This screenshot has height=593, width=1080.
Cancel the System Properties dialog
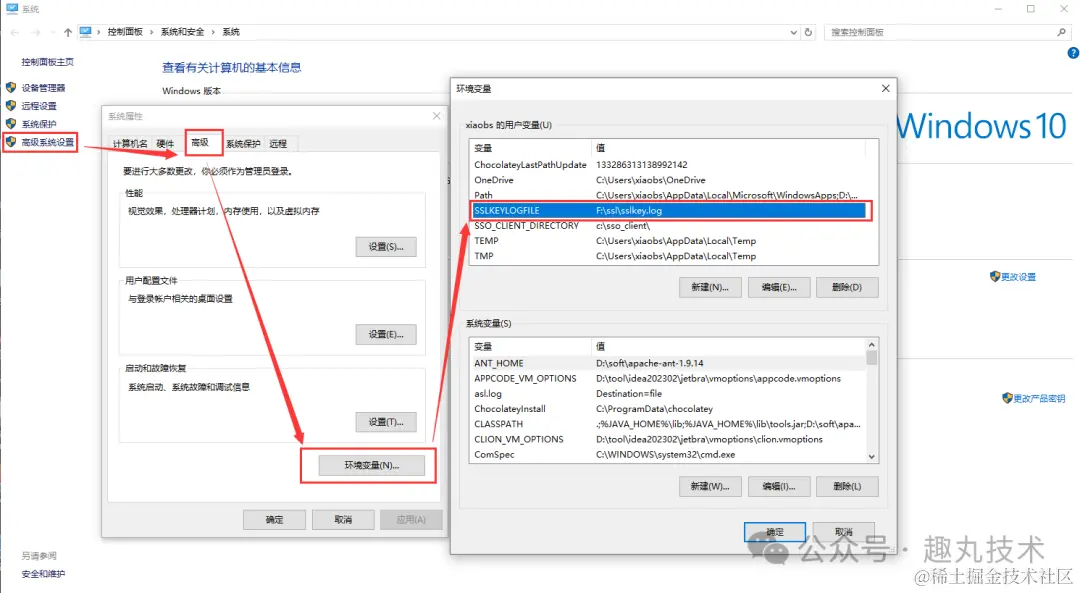point(343,519)
